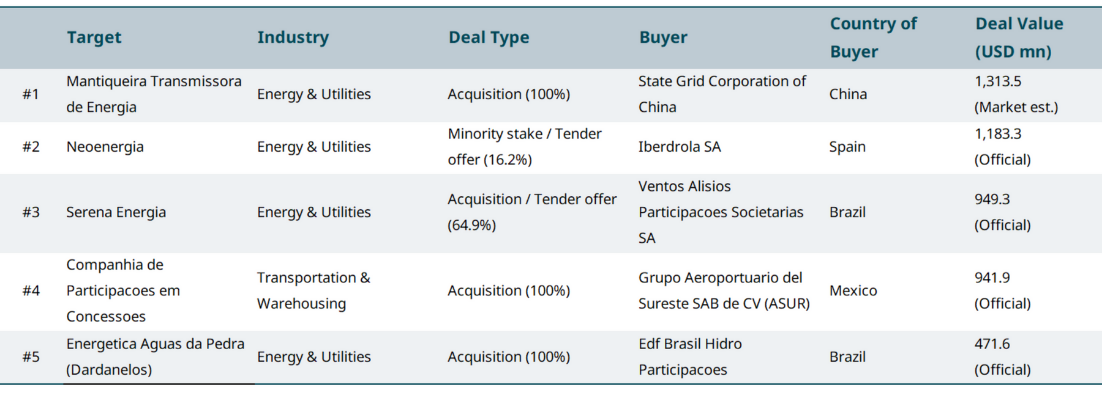
Task: Click the Deal Value (USD mn) header
Action: (x=1019, y=37)
